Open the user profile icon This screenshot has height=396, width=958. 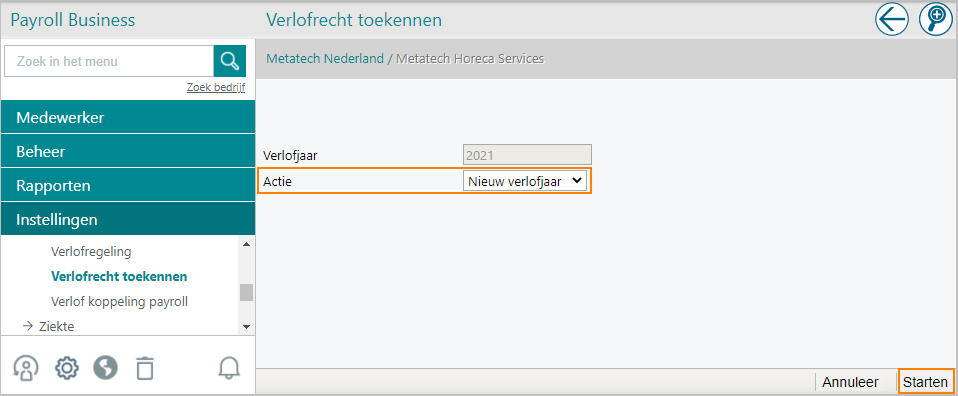[26, 368]
